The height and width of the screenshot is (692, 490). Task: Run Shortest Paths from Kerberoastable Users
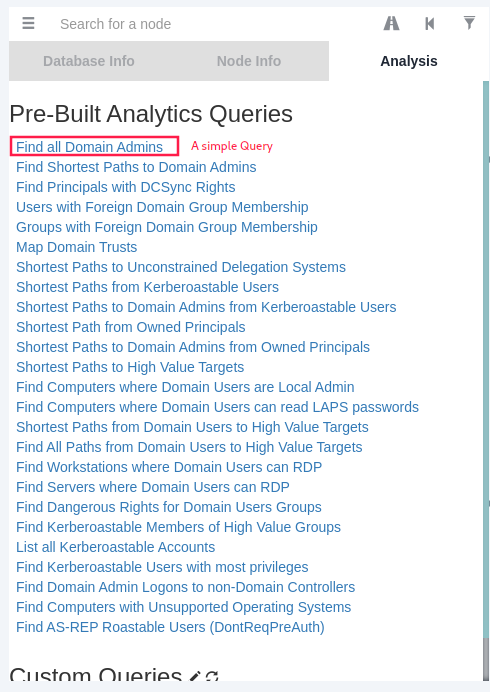click(x=147, y=287)
